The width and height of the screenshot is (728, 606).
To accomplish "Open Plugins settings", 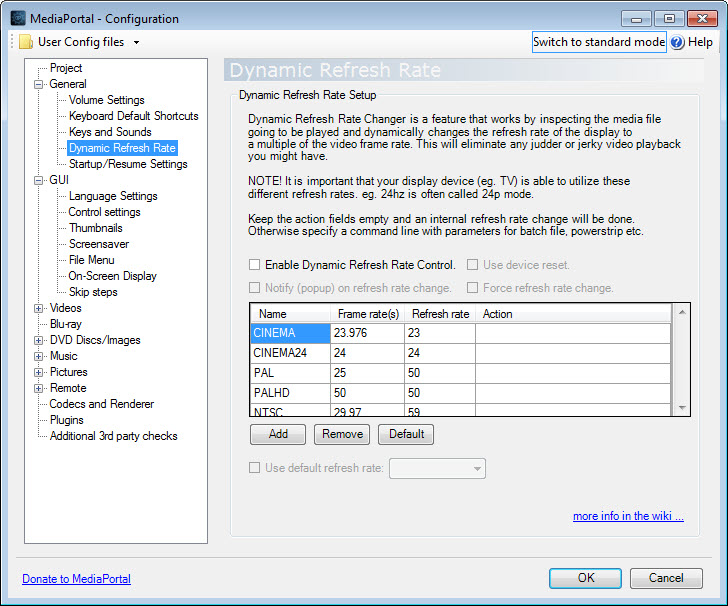I will point(67,421).
